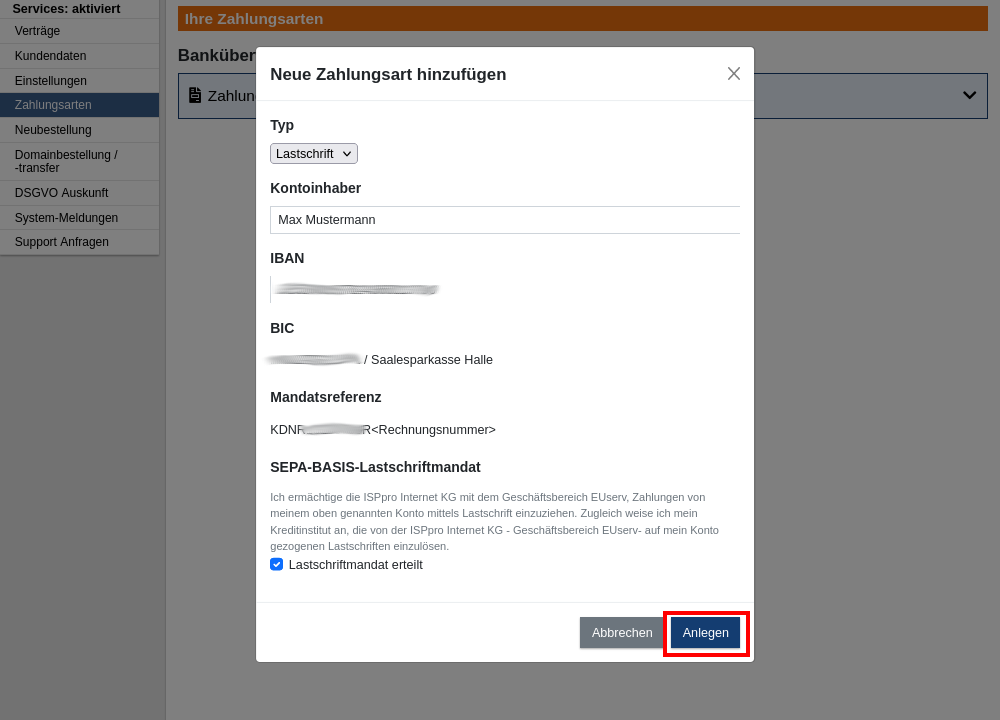The height and width of the screenshot is (720, 1000).
Task: Click the Abbrechen button
Action: pyautogui.click(x=622, y=633)
